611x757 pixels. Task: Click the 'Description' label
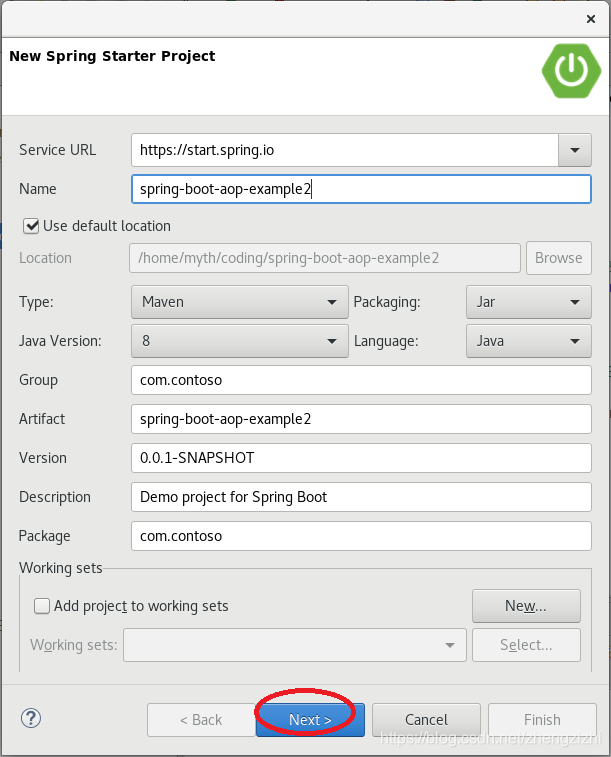click(55, 497)
